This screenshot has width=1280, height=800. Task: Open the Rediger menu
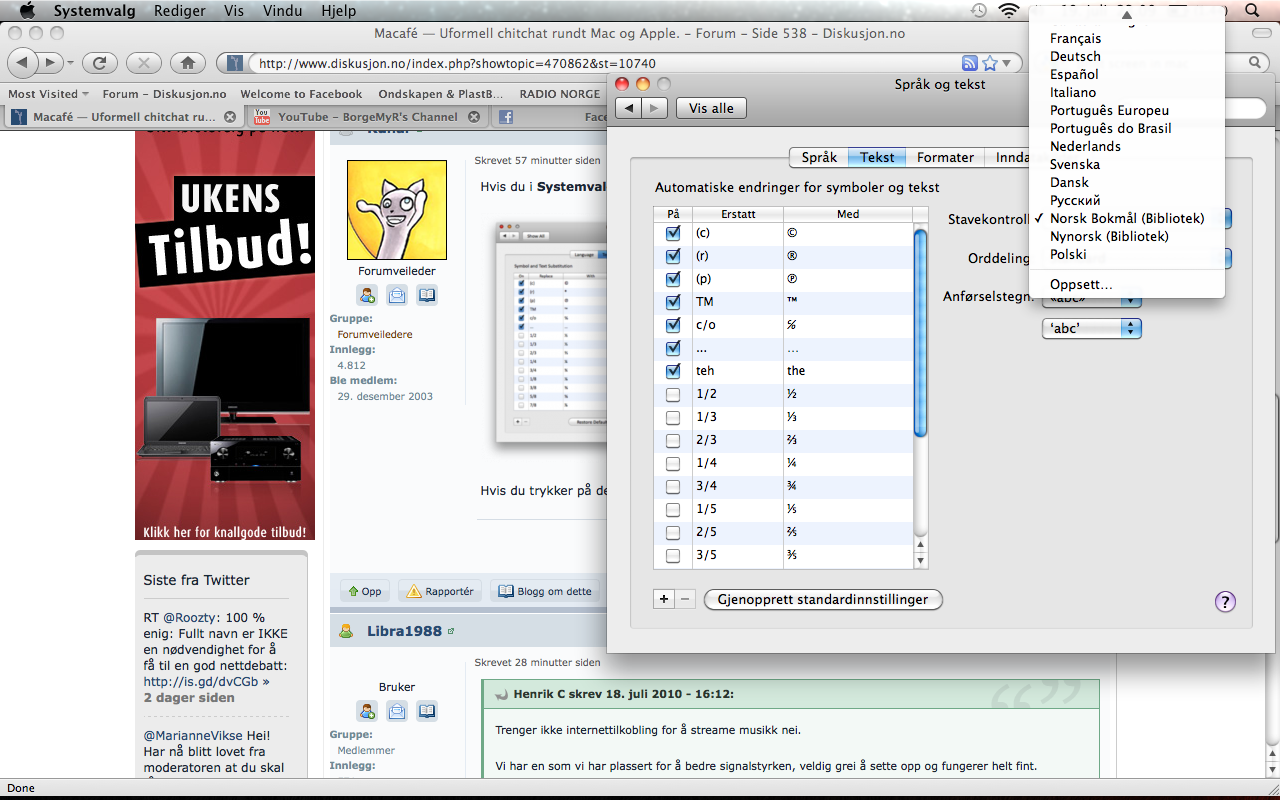(x=180, y=11)
